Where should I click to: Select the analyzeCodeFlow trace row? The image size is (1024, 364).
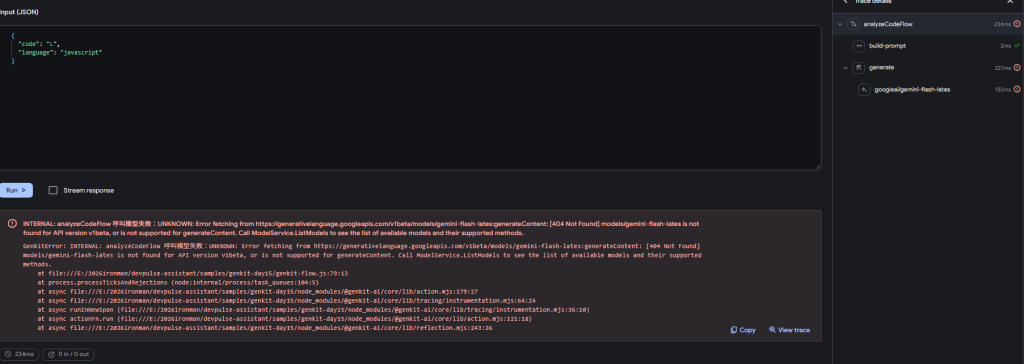click(x=928, y=24)
